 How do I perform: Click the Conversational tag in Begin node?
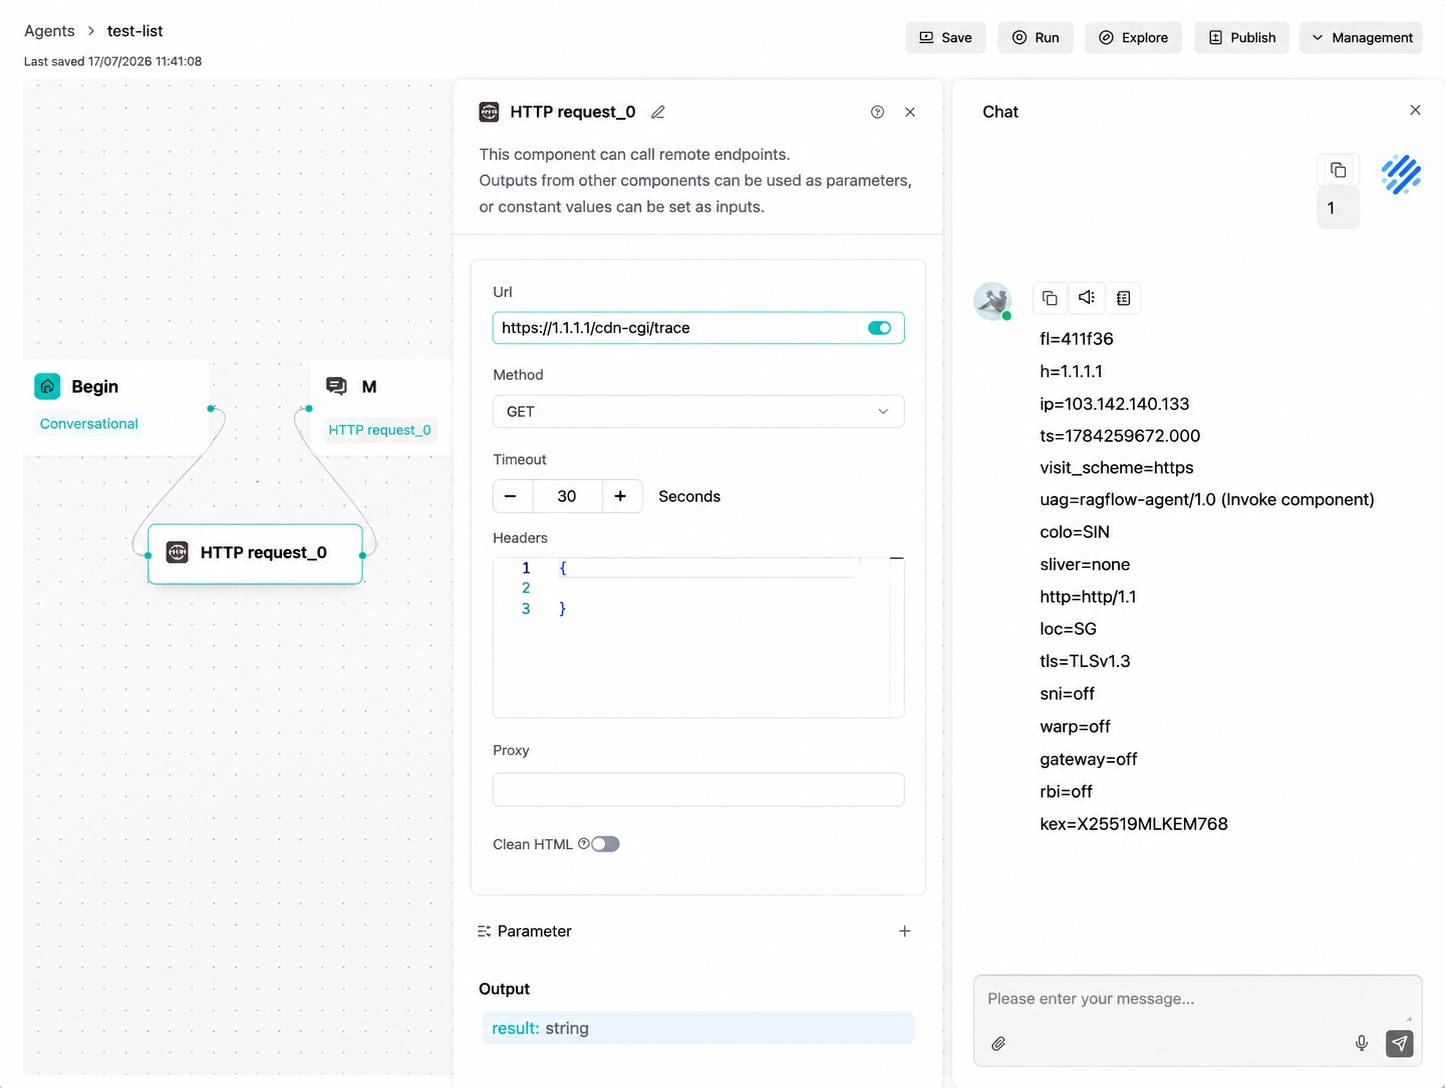coord(89,424)
